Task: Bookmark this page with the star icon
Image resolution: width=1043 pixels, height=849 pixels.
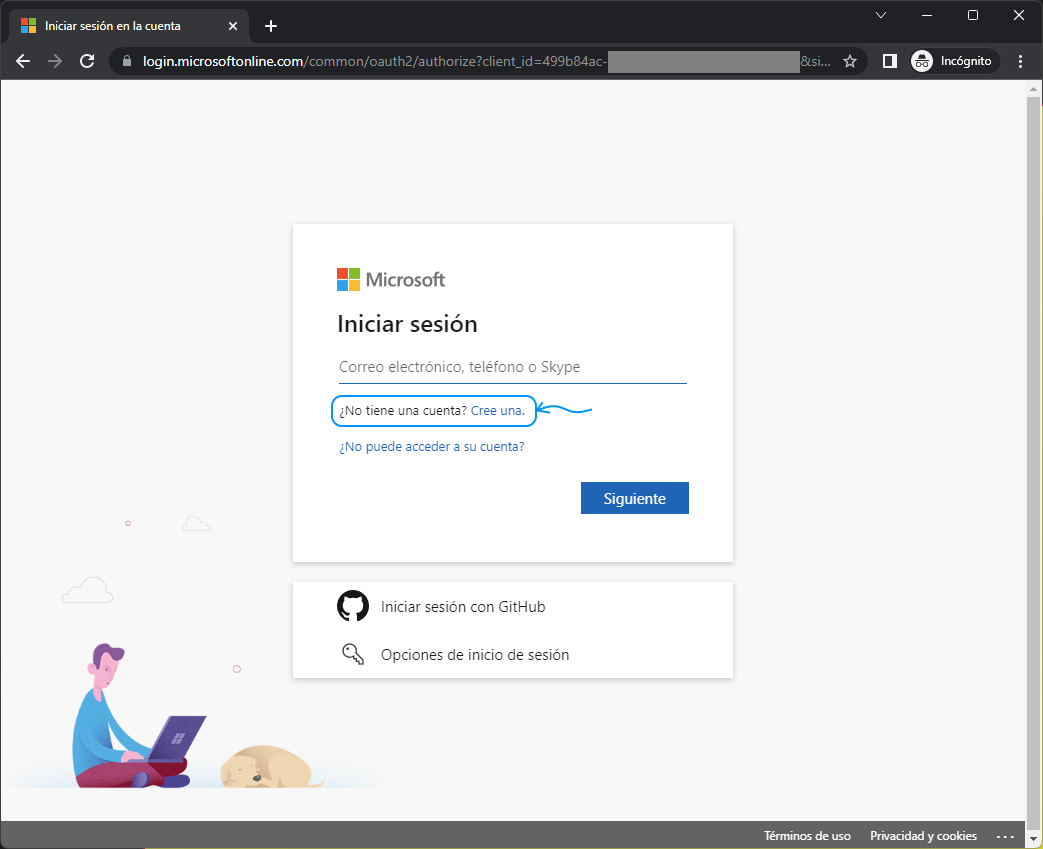Action: (x=849, y=61)
